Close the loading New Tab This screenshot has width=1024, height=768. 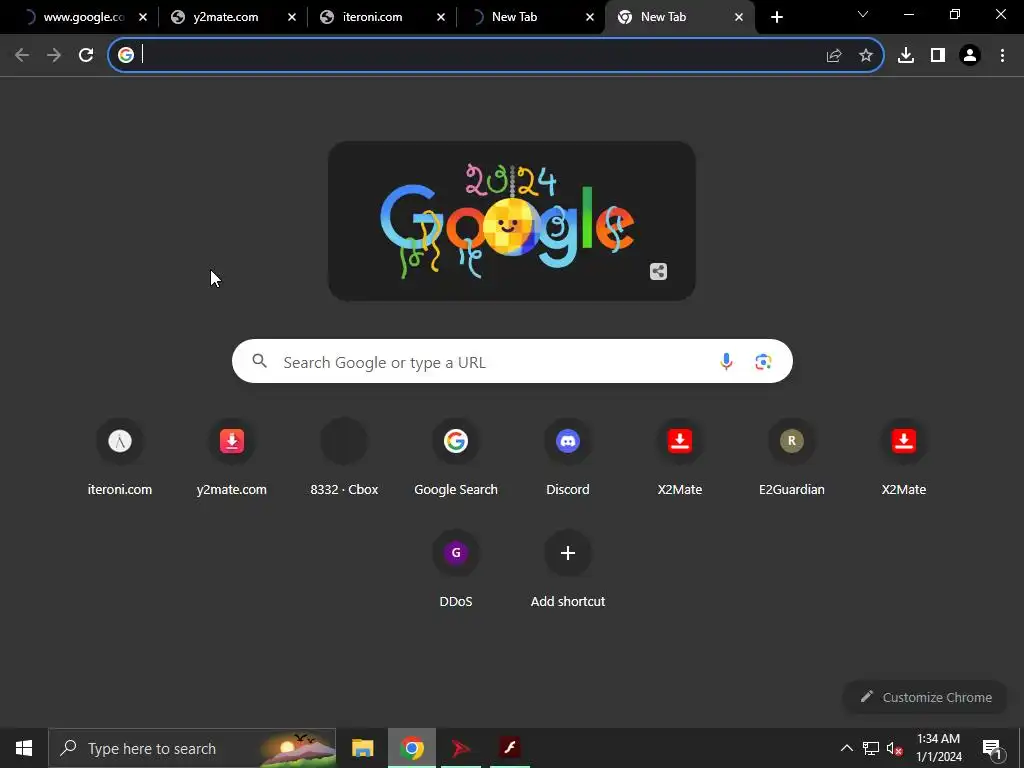pyautogui.click(x=590, y=17)
